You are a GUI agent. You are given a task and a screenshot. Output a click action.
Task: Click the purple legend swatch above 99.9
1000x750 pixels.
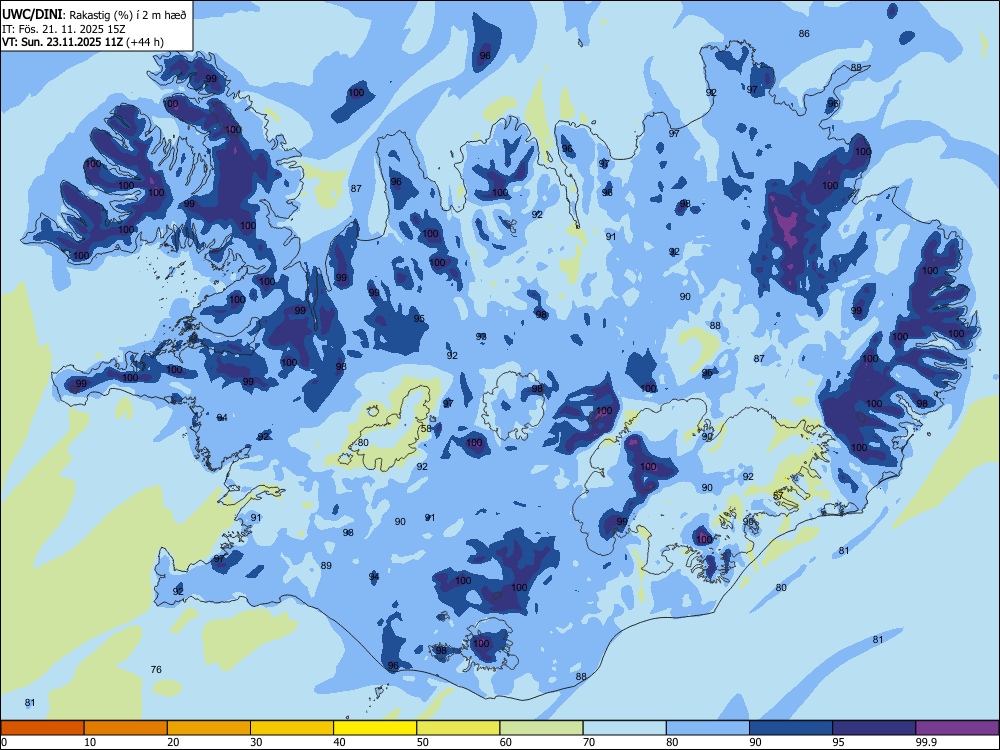957,728
